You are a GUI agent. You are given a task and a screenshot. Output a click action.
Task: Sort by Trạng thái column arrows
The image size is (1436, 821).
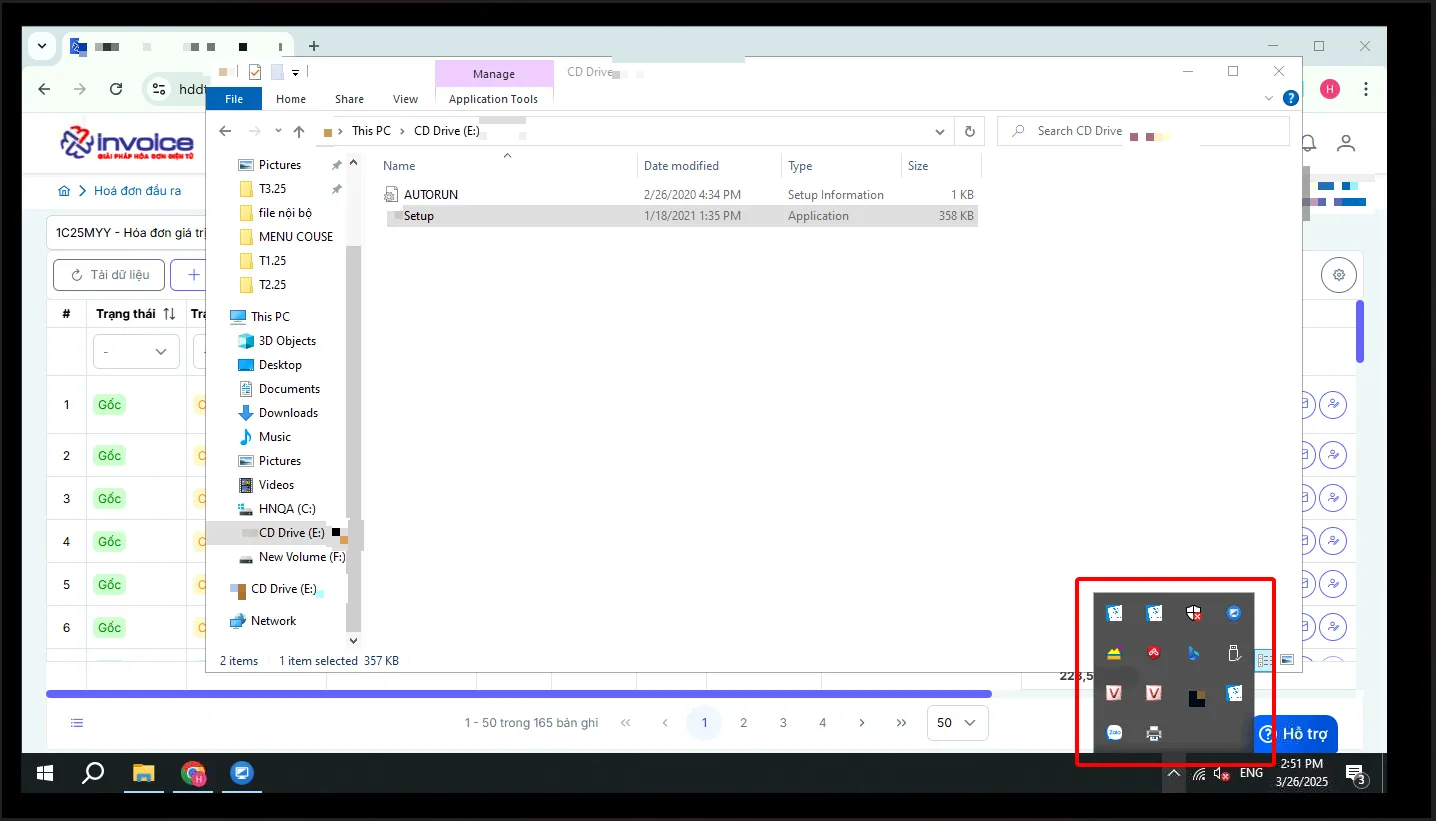click(x=169, y=314)
